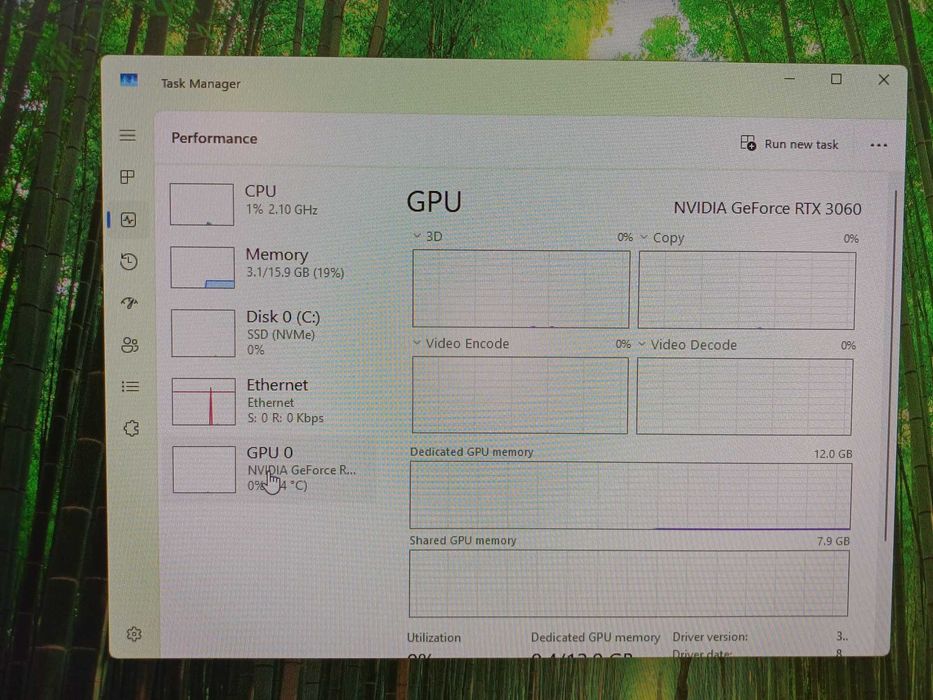Select the Performance page icon
The width and height of the screenshot is (933, 700).
[129, 220]
